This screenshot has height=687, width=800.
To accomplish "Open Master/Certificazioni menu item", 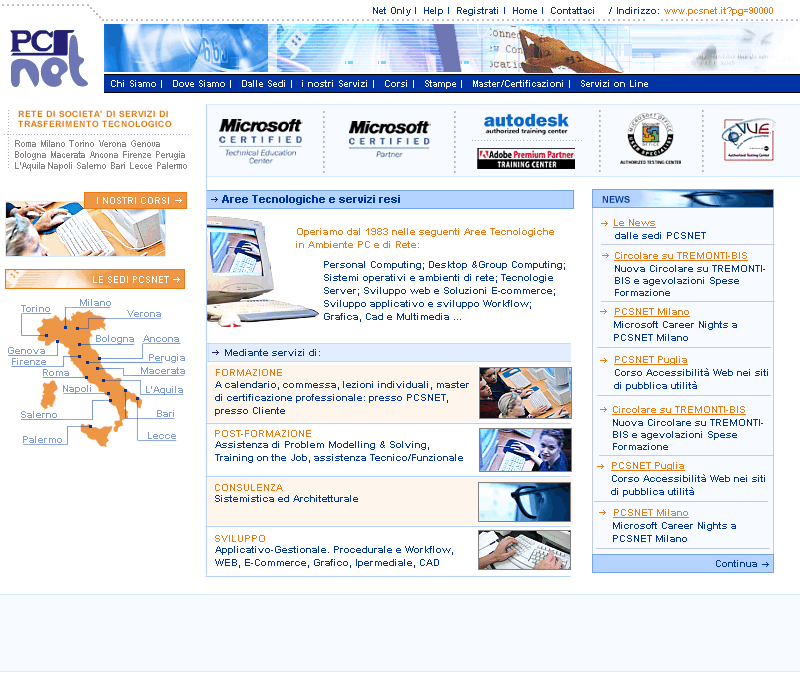I will point(518,84).
